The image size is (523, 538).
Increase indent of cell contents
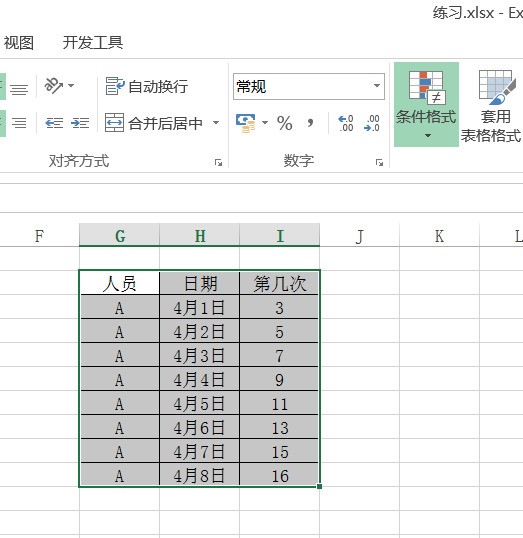pos(80,123)
